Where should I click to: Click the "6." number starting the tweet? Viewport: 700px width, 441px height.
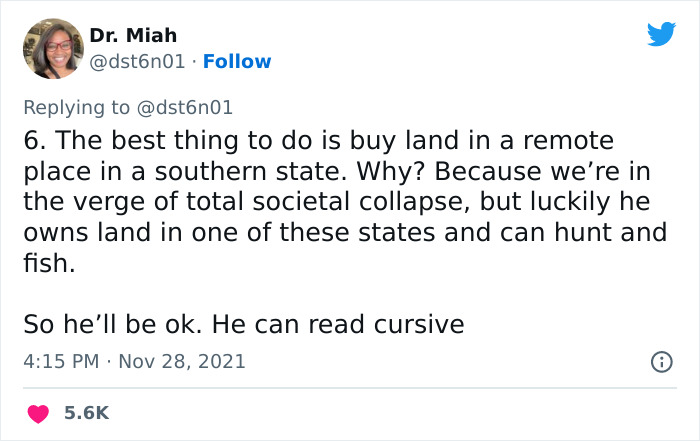coord(34,139)
